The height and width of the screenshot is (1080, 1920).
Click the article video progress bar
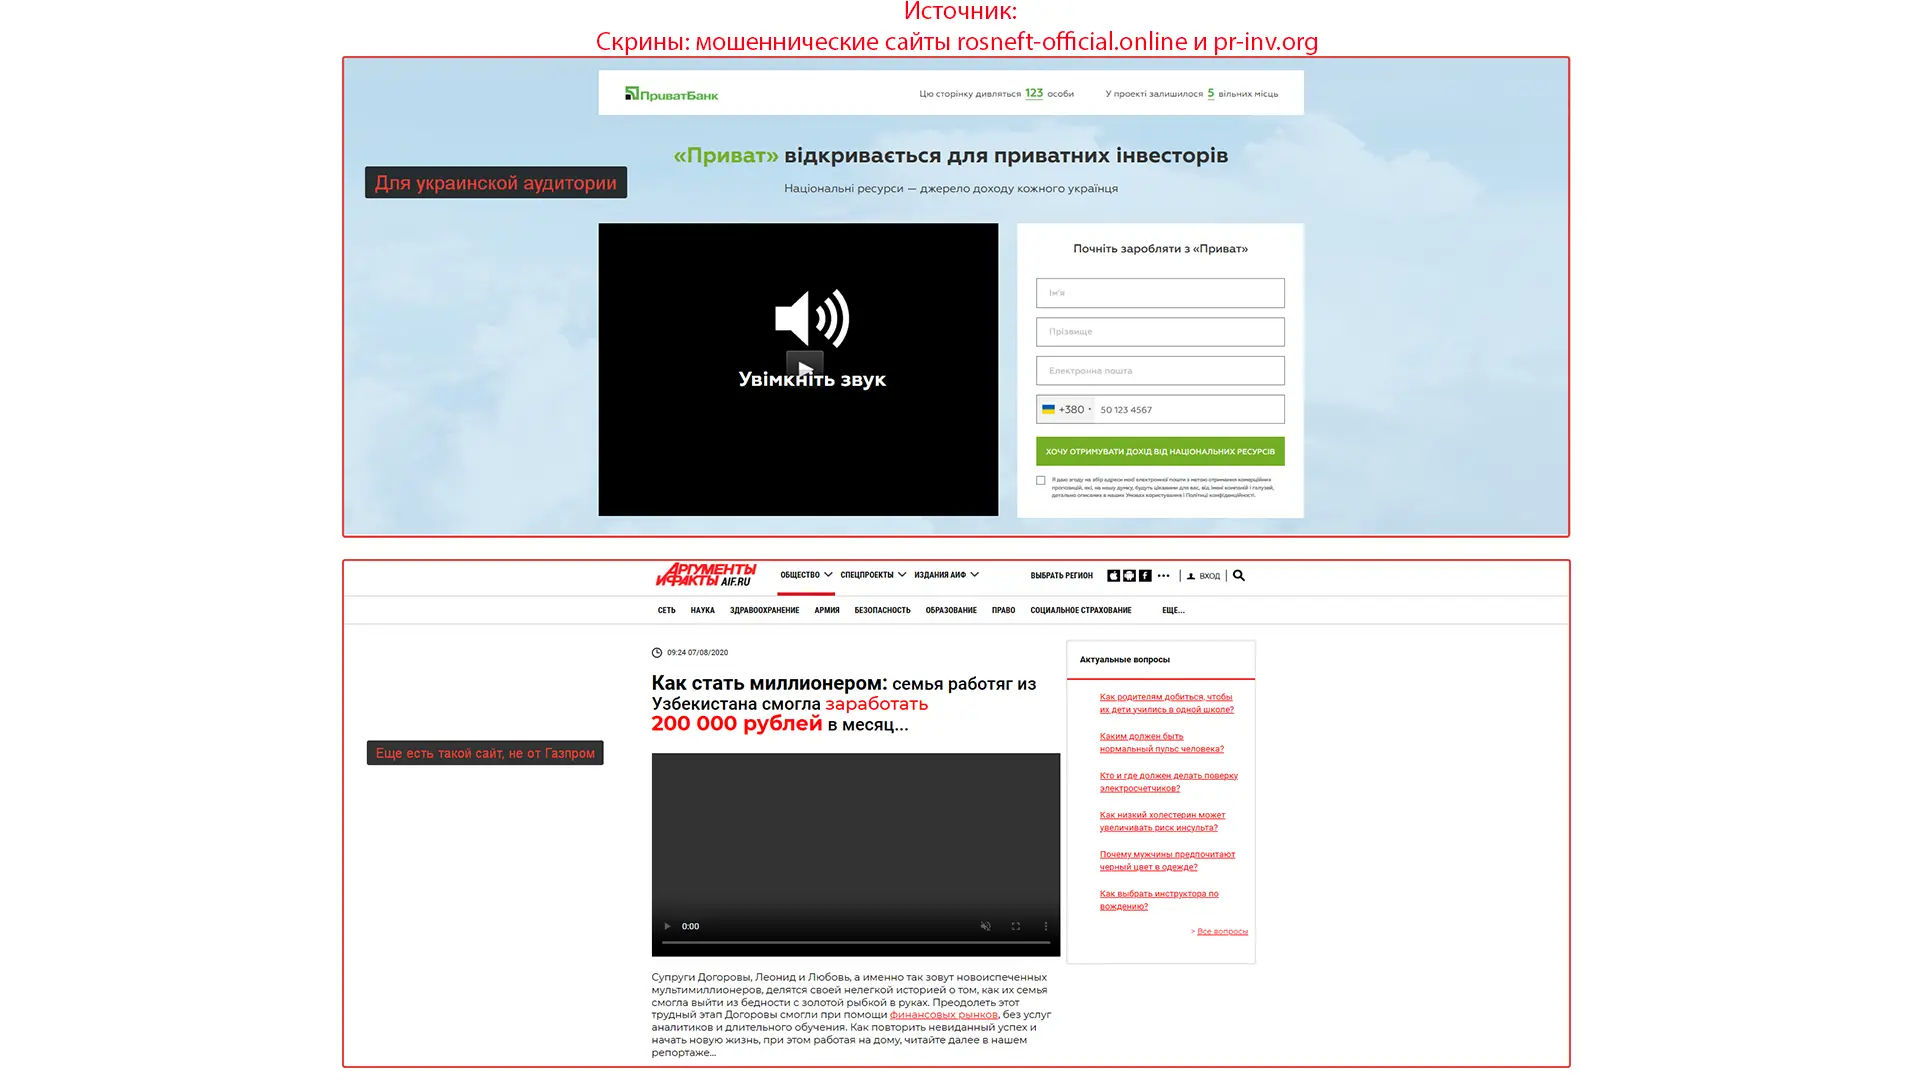[x=856, y=942]
